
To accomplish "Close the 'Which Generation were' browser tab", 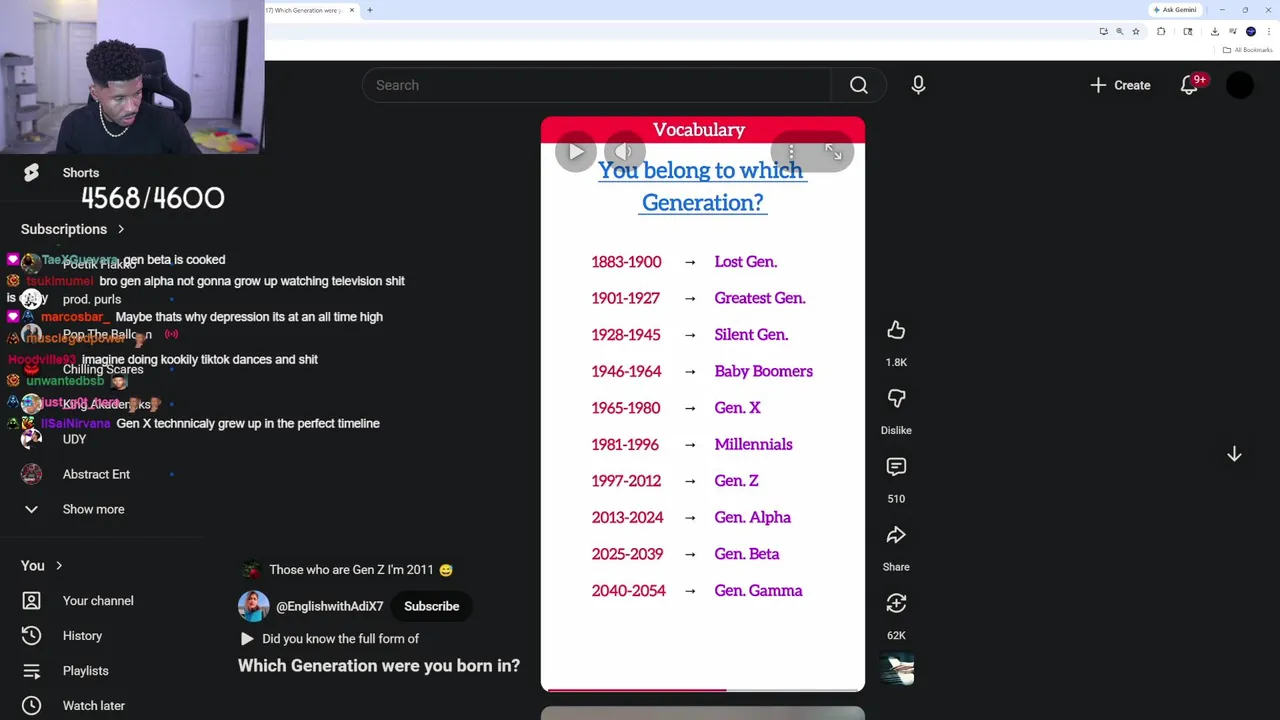I will [352, 10].
